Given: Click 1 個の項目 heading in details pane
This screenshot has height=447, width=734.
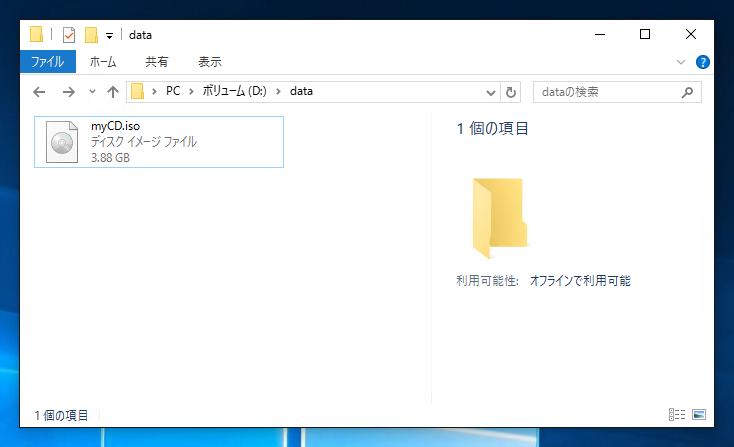Looking at the screenshot, I should point(492,129).
